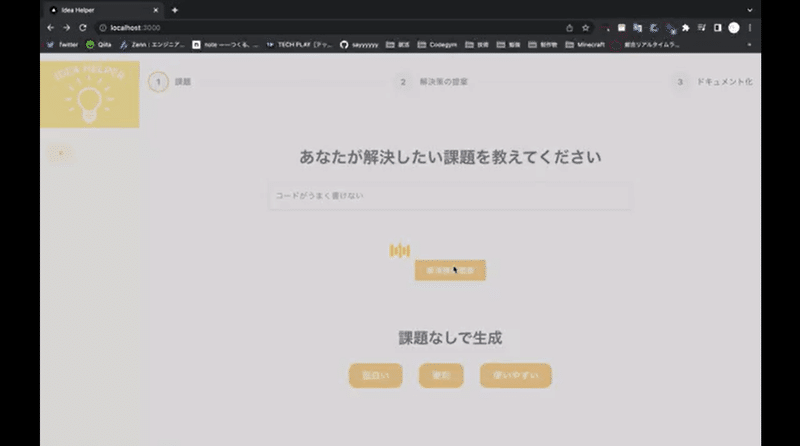Open the TECH PLAY bookmark
Viewport: 800px width, 446px height.
pos(299,45)
